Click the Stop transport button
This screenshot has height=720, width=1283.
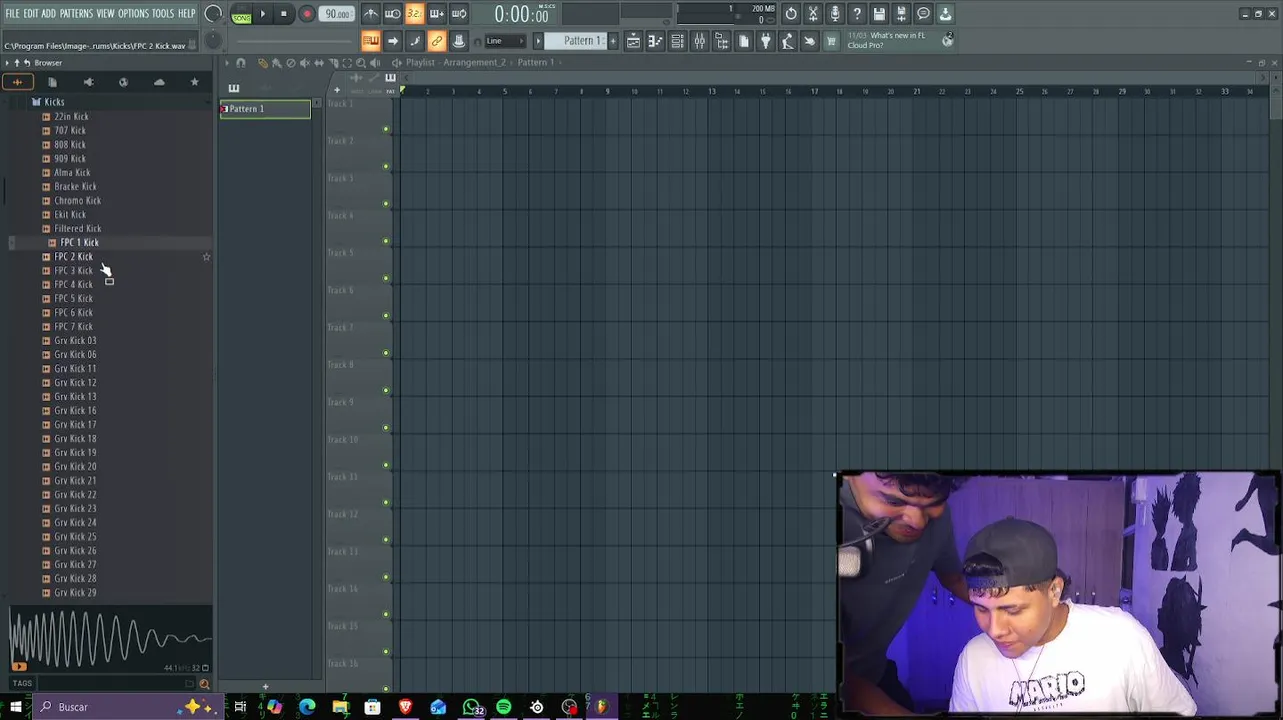(284, 14)
